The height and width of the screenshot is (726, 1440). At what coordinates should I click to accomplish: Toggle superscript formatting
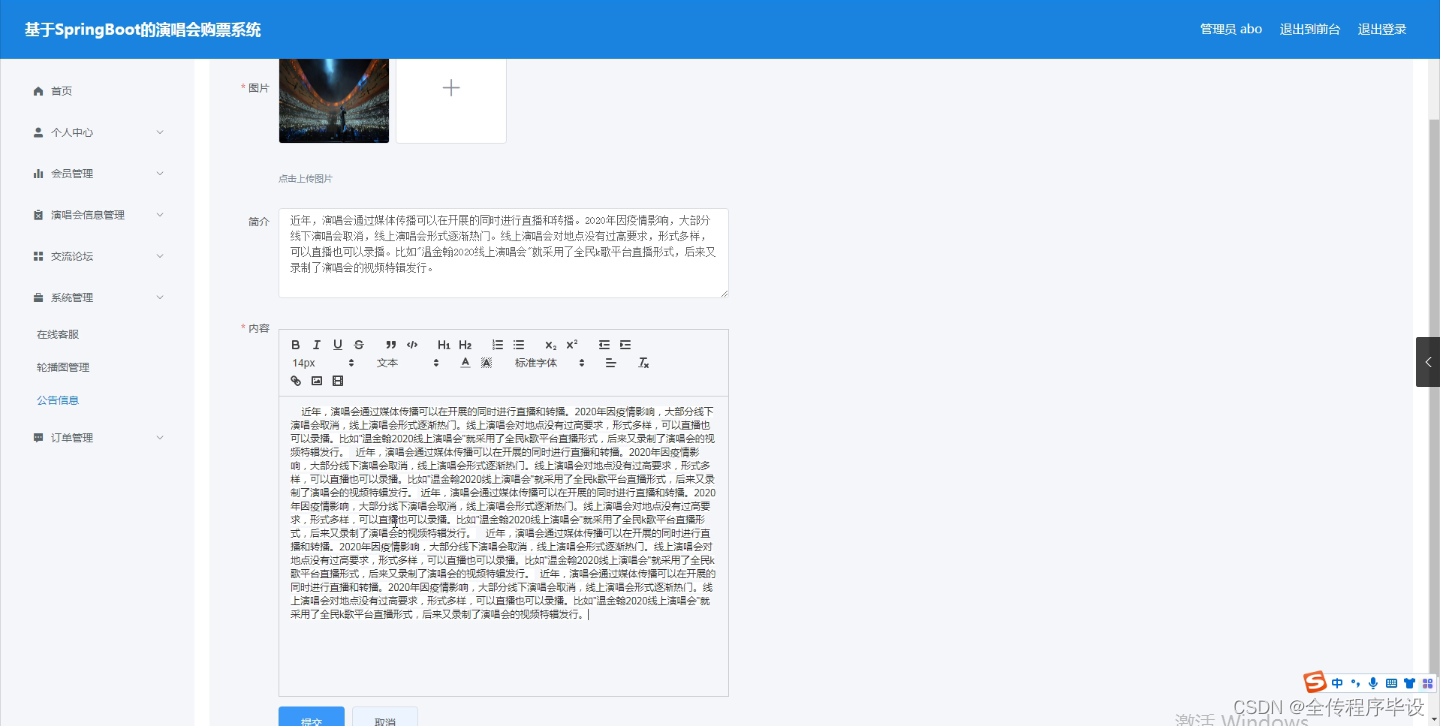[x=571, y=344]
